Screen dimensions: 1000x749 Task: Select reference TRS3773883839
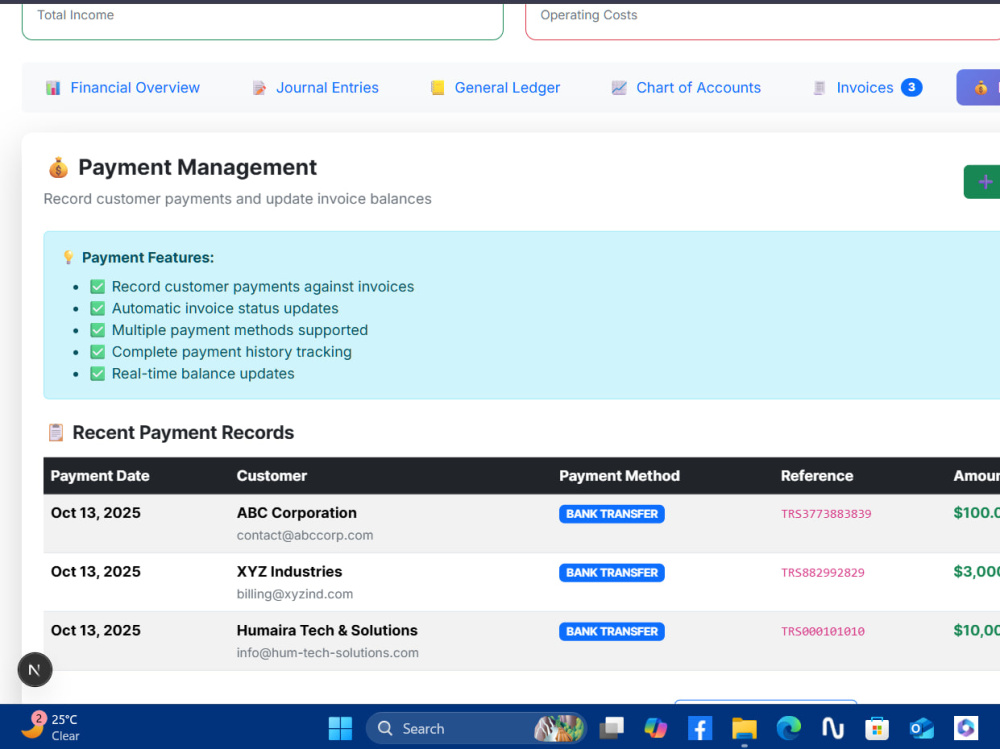pos(826,514)
